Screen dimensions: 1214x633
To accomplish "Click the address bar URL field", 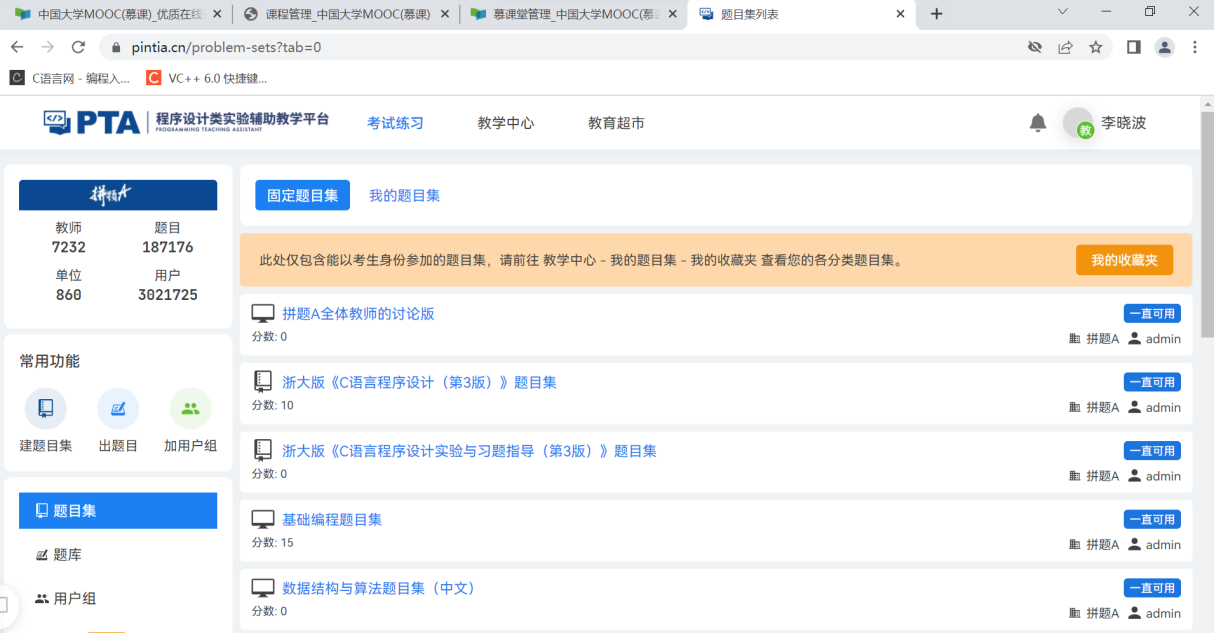I will click(560, 47).
